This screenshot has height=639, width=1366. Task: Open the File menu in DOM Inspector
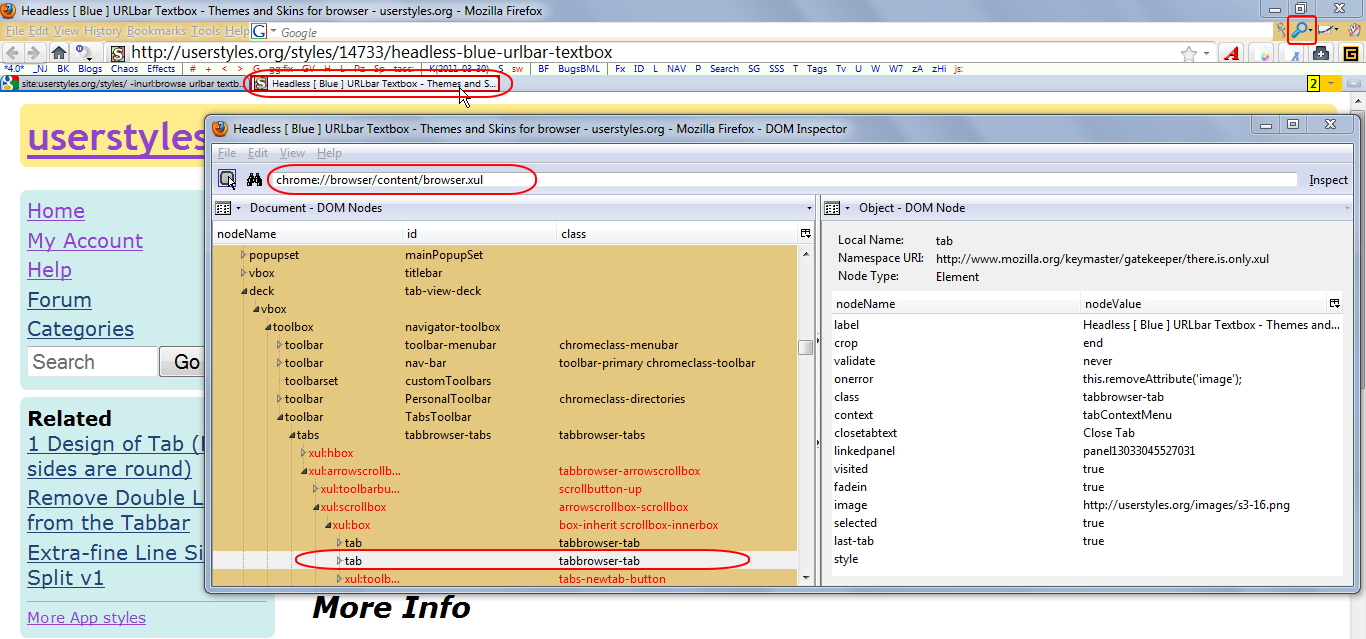point(227,153)
